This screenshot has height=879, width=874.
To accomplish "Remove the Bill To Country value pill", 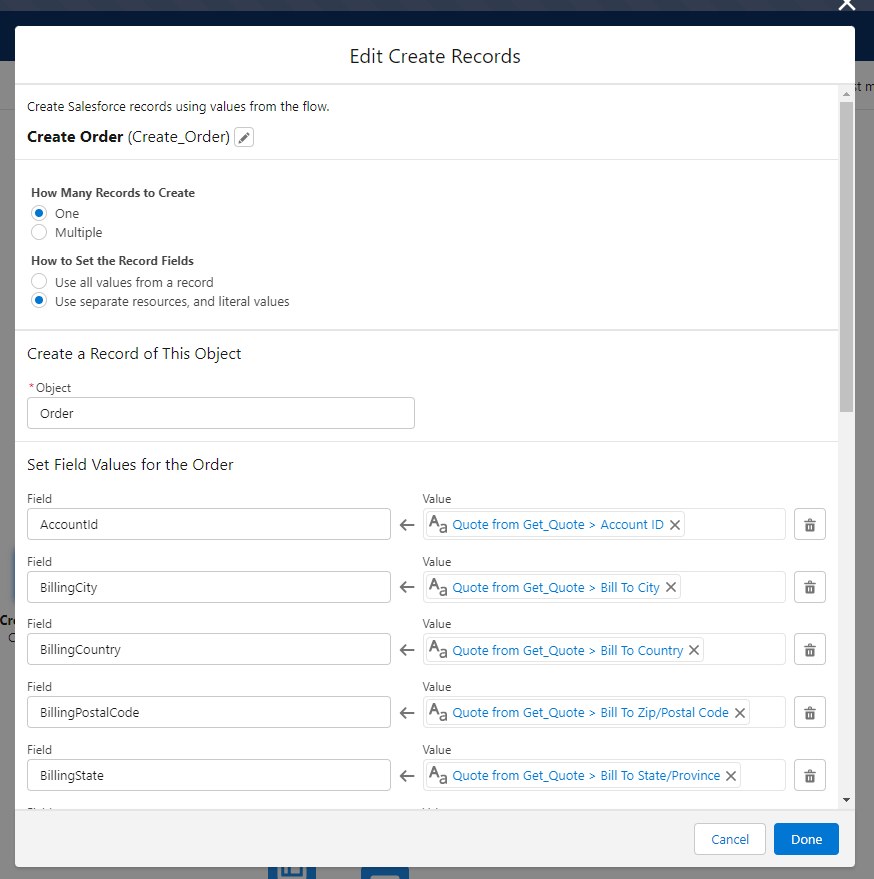I will click(694, 650).
